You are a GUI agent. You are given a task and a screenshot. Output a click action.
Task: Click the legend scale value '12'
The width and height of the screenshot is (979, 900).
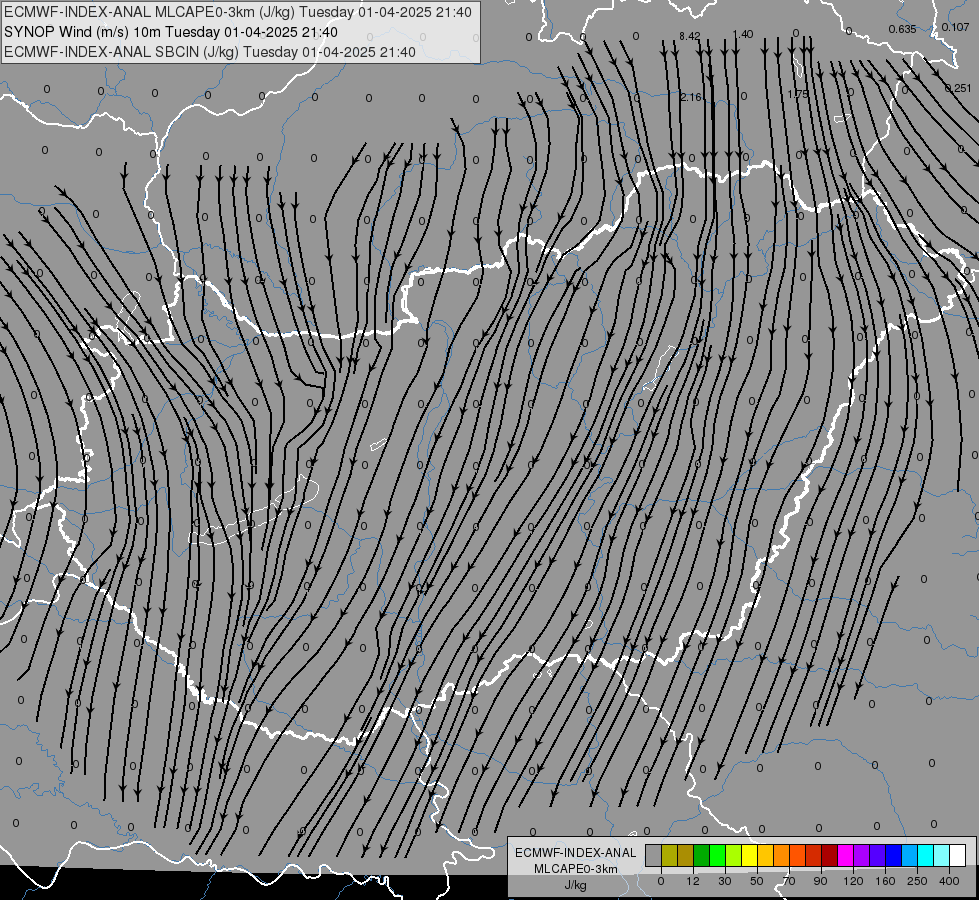(692, 881)
